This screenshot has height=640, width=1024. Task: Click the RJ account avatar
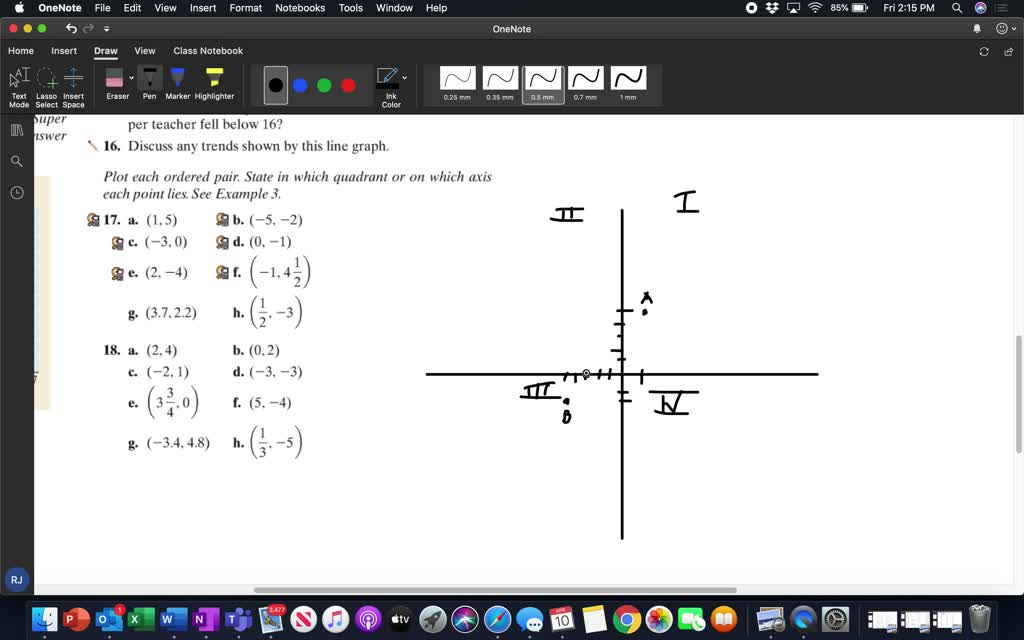click(15, 579)
